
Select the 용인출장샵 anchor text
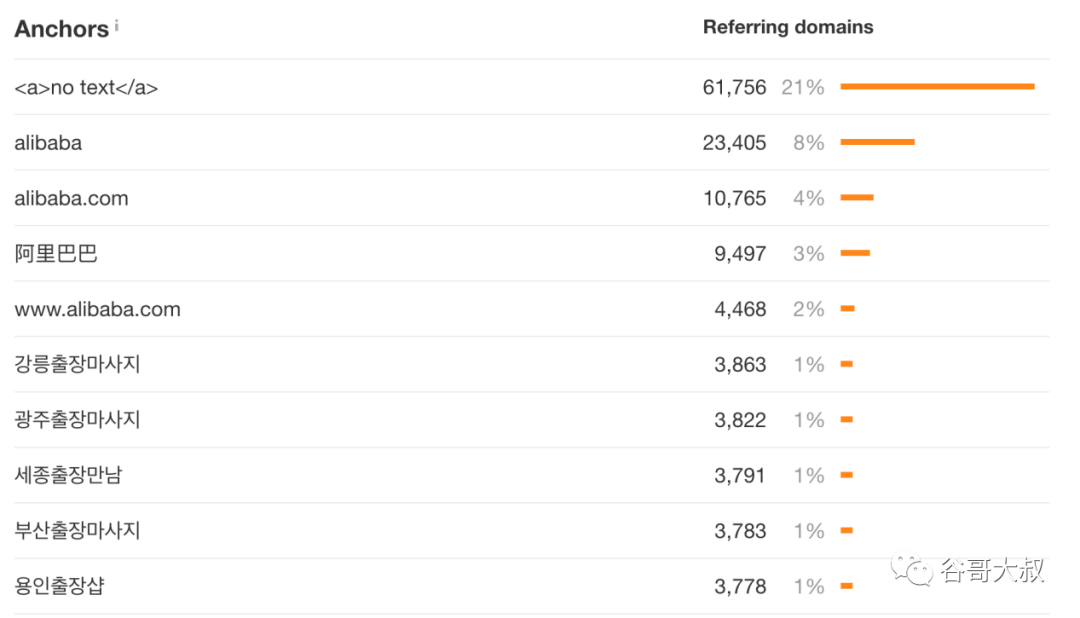59,586
